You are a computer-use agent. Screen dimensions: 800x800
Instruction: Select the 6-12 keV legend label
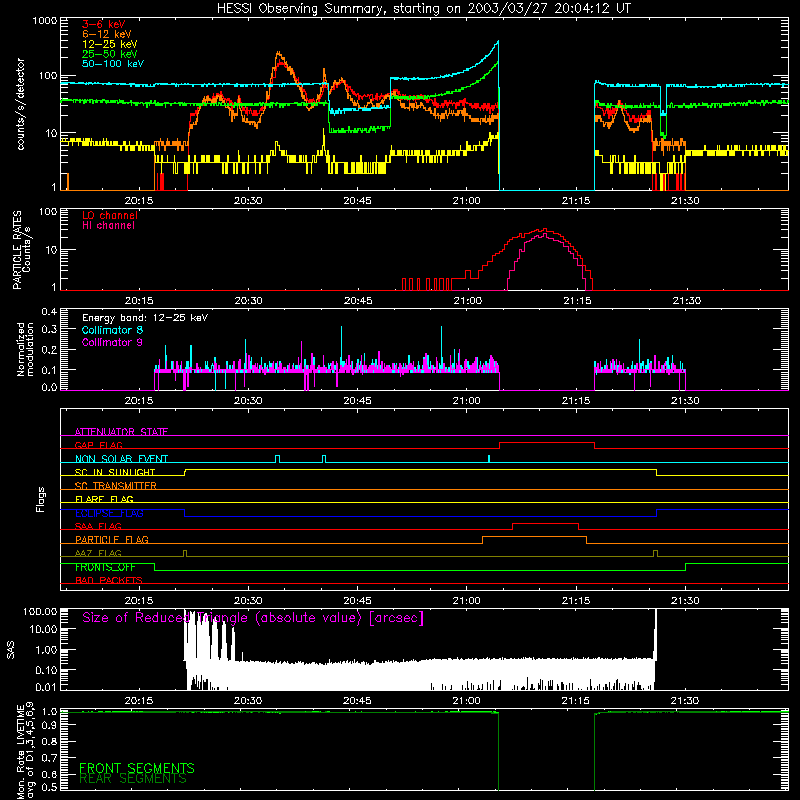point(107,34)
